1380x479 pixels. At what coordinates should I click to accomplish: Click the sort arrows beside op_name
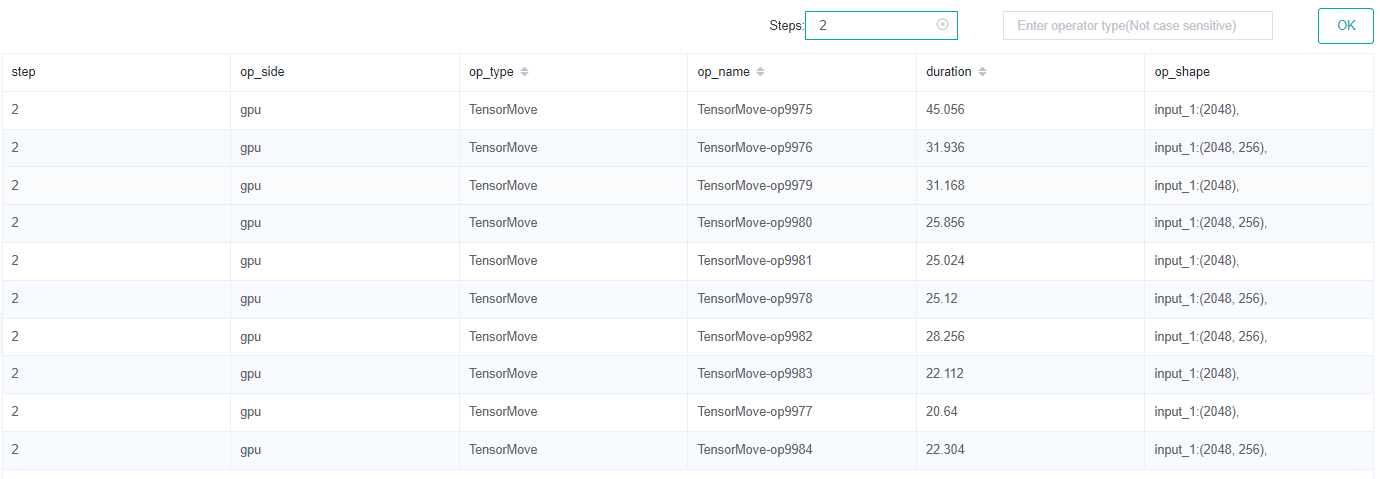coord(760,72)
